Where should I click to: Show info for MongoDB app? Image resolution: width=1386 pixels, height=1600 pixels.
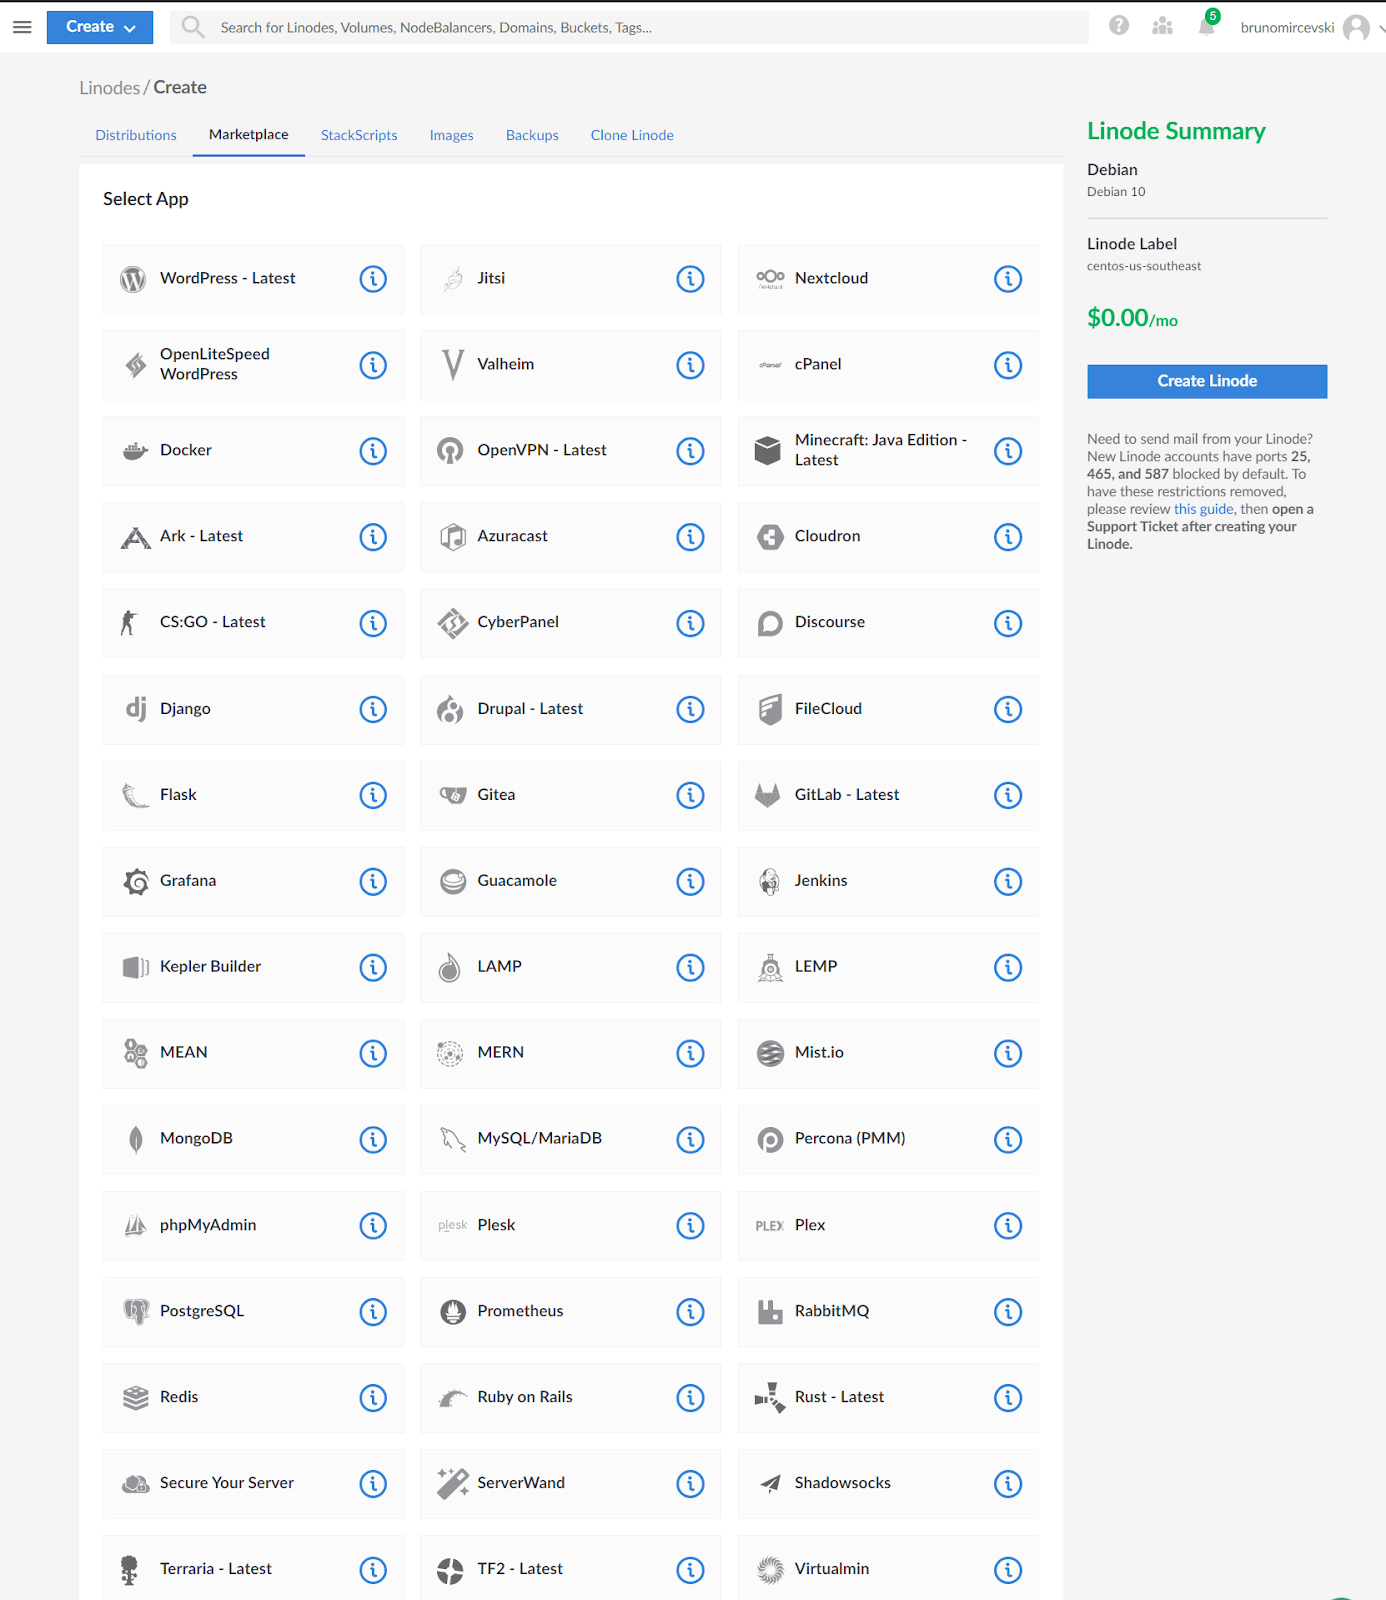(x=373, y=1139)
